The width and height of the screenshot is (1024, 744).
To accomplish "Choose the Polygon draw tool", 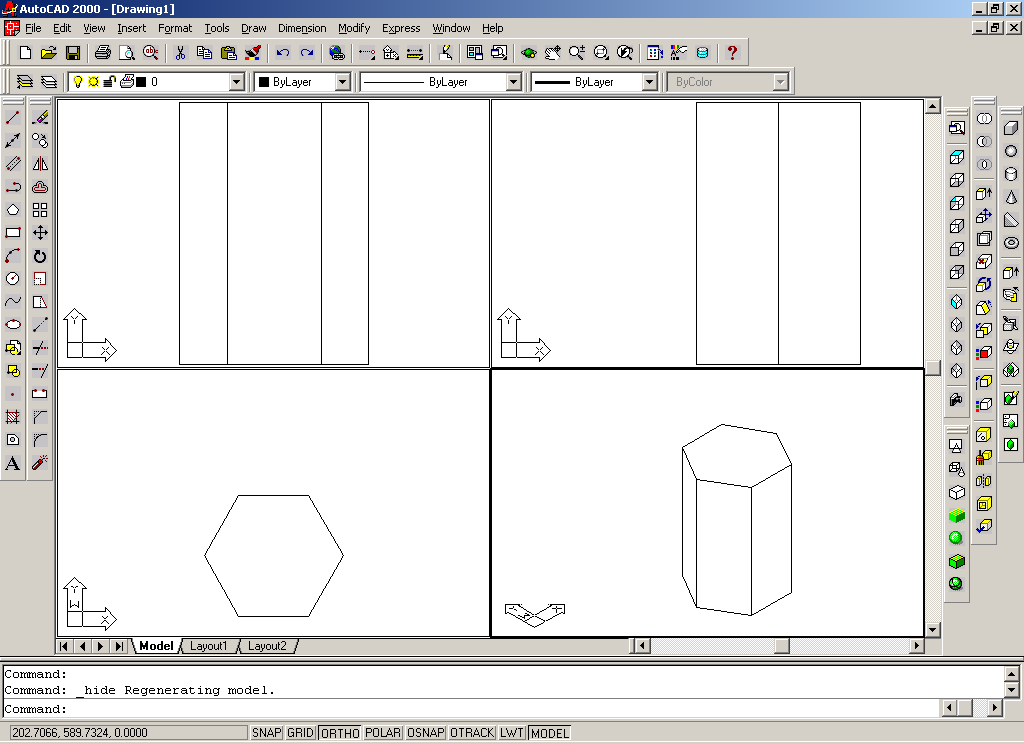I will point(12,210).
